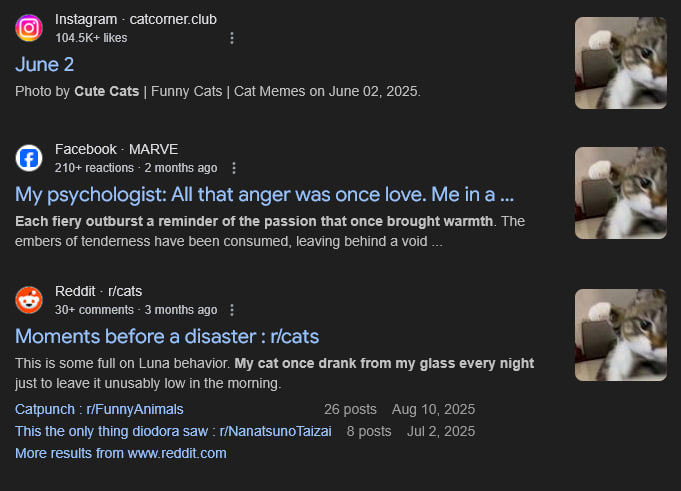Click the 'Facebook · MARVE' source label
The height and width of the screenshot is (491, 681).
[116, 149]
